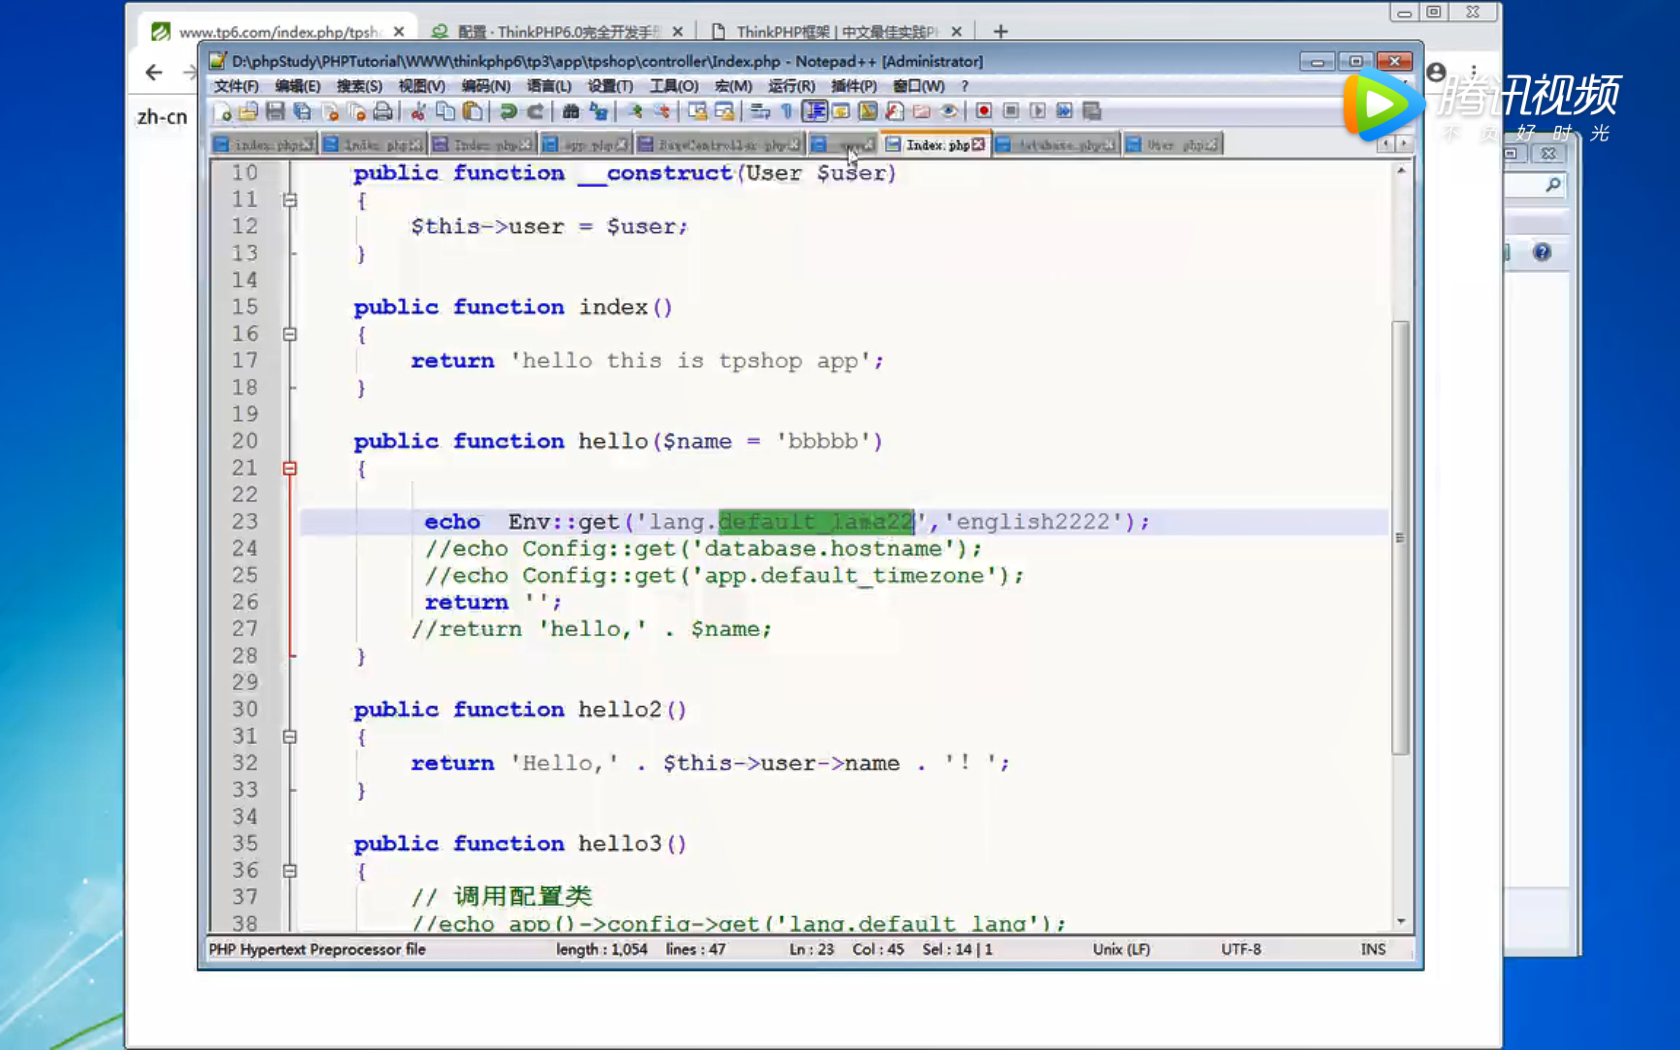Collapse hello2 function fold at line 31
Viewport: 1680px width, 1050px height.
290,736
